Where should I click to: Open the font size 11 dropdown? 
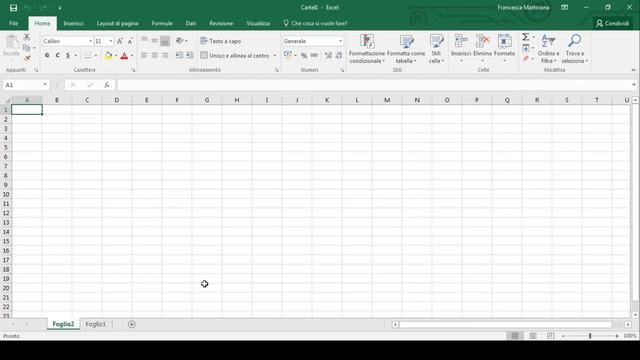[x=111, y=41]
